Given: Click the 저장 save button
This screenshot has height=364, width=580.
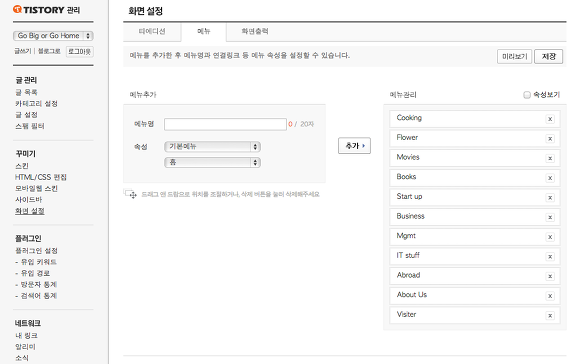Looking at the screenshot, I should point(549,57).
